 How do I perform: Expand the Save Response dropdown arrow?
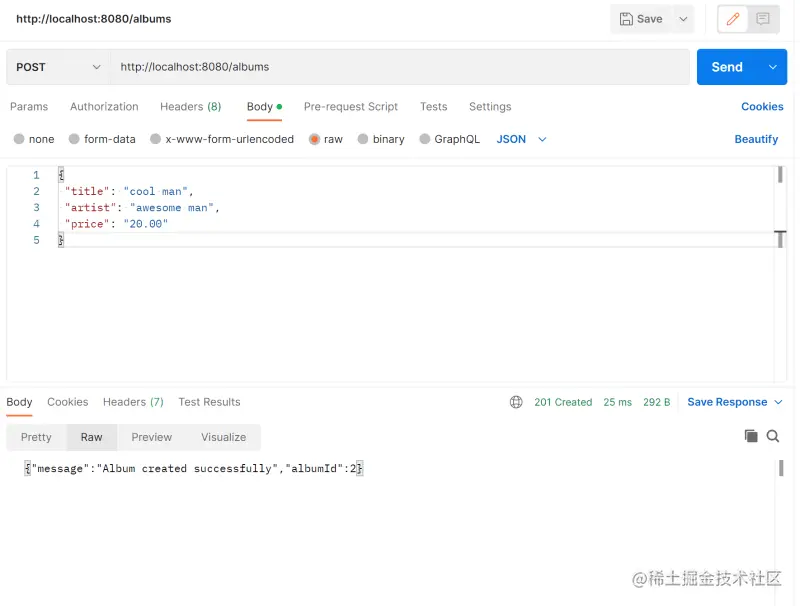pyautogui.click(x=779, y=402)
